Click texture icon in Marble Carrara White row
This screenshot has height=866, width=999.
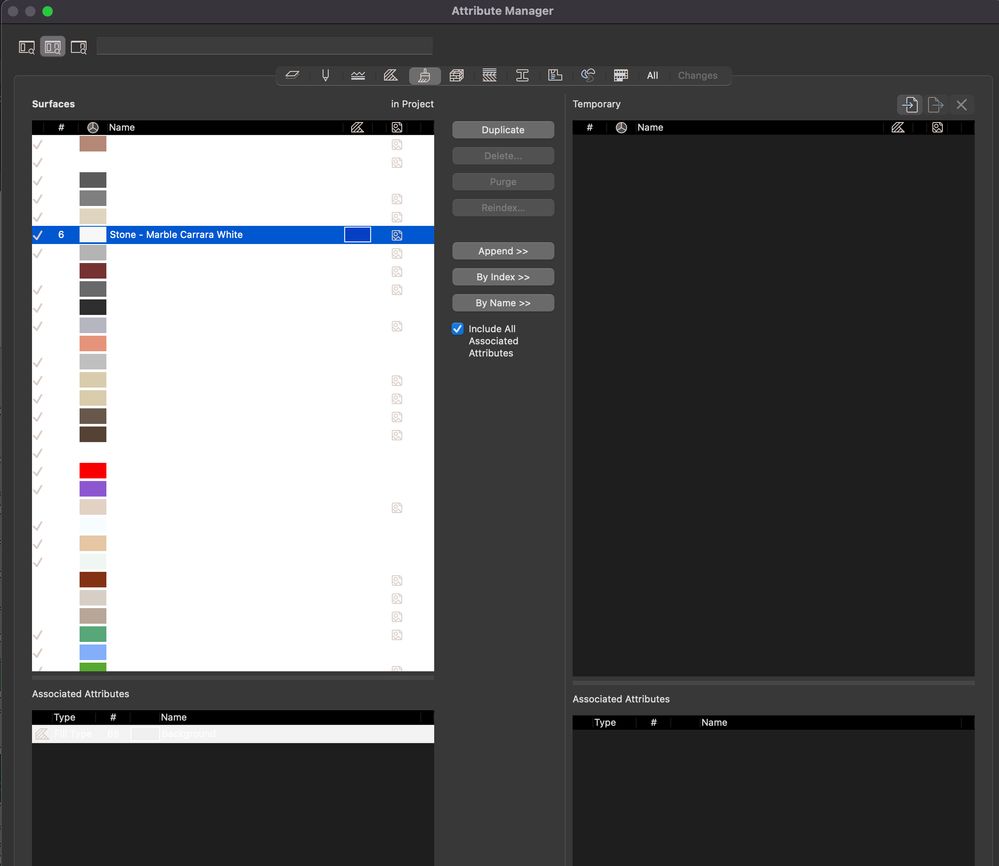tap(397, 235)
